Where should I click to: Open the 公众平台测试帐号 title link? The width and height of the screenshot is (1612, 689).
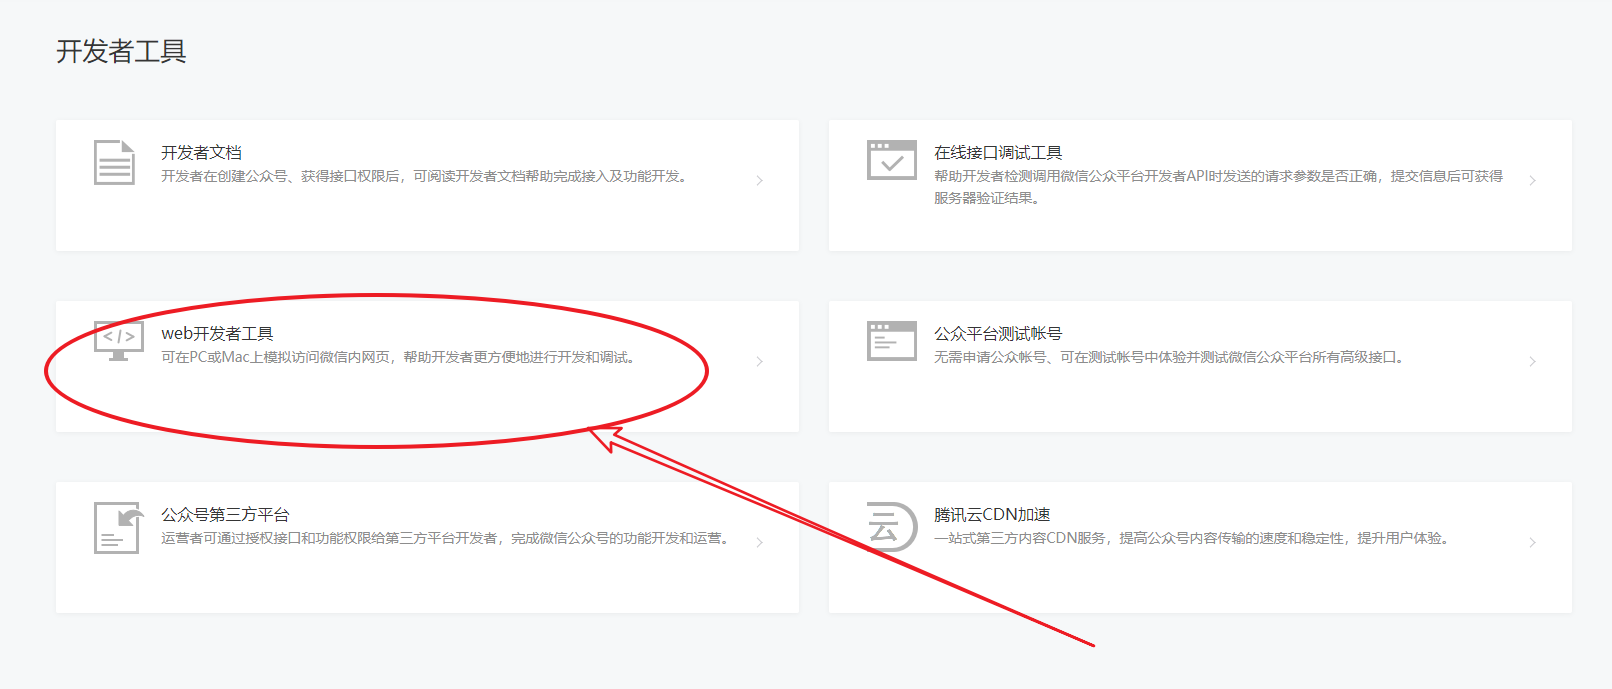[x=998, y=333]
